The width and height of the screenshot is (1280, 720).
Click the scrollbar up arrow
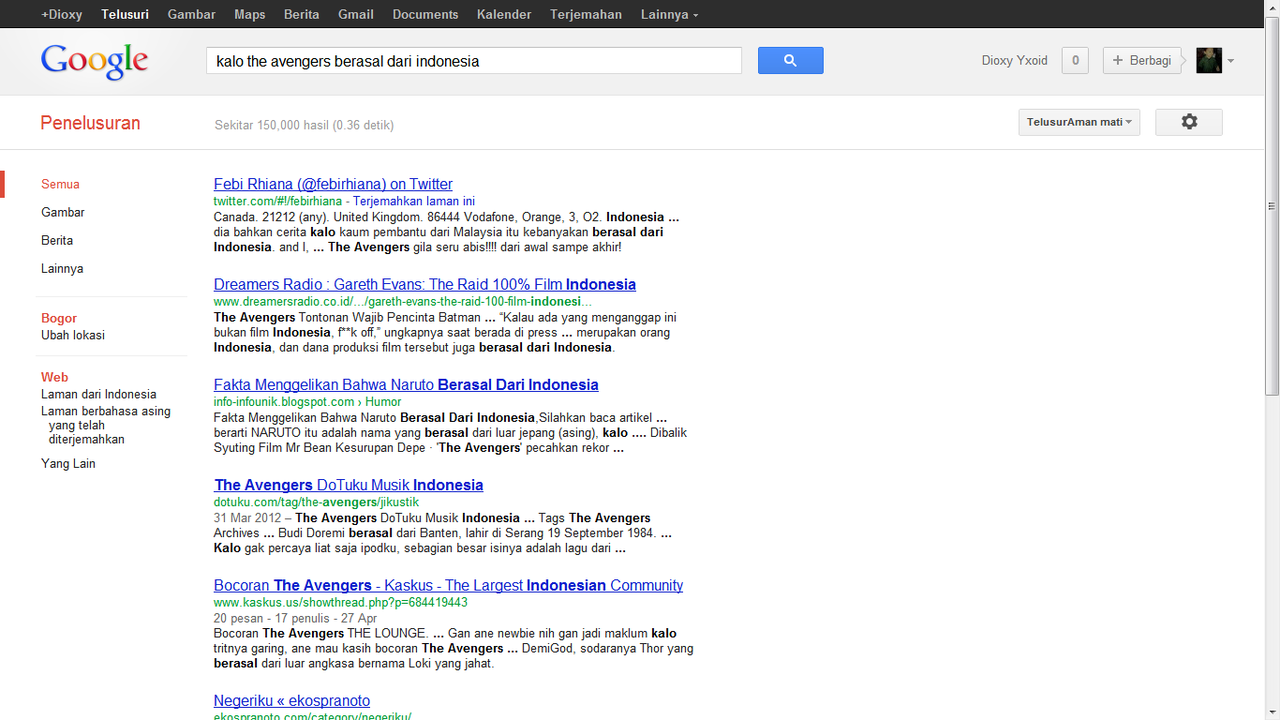click(x=1272, y=7)
